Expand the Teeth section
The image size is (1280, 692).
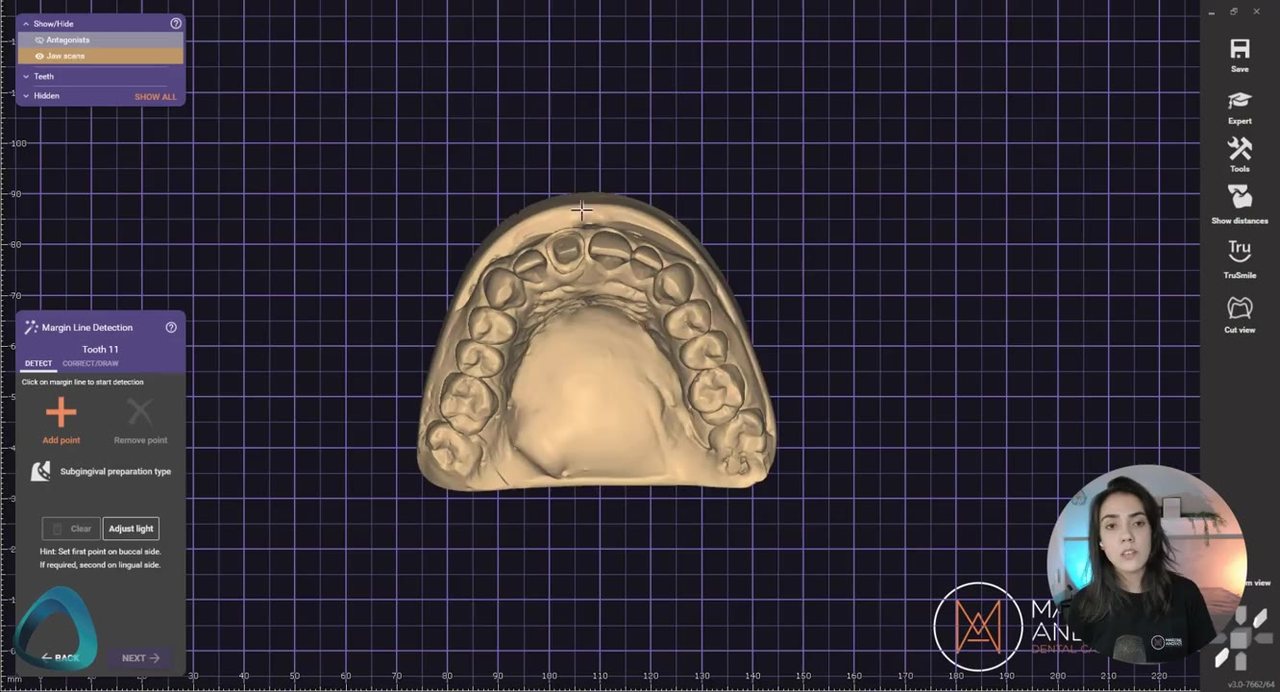[26, 76]
